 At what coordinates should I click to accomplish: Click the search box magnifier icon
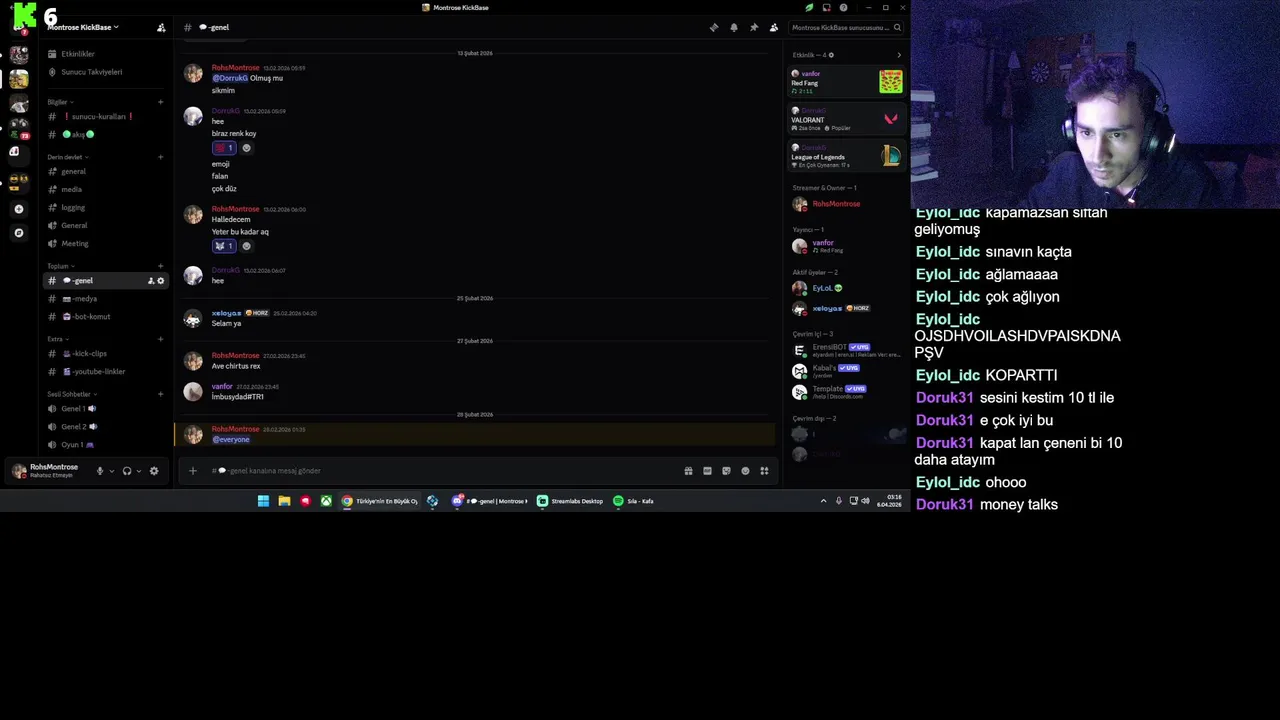click(x=897, y=28)
